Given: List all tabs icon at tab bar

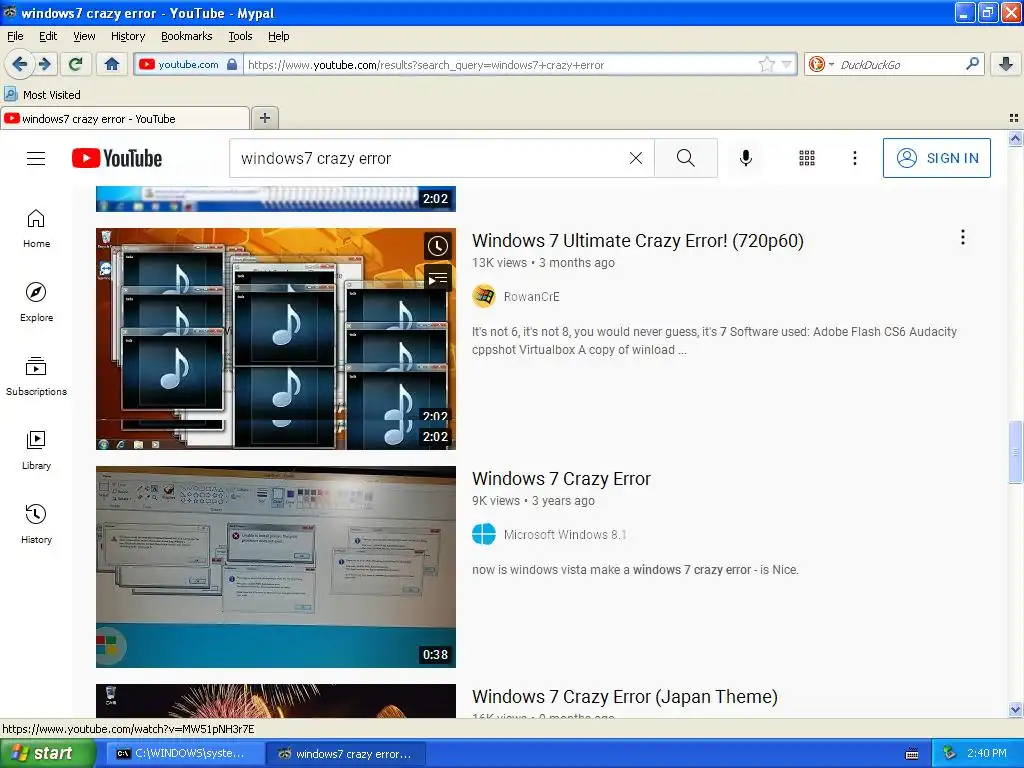Looking at the screenshot, I should 1014,118.
